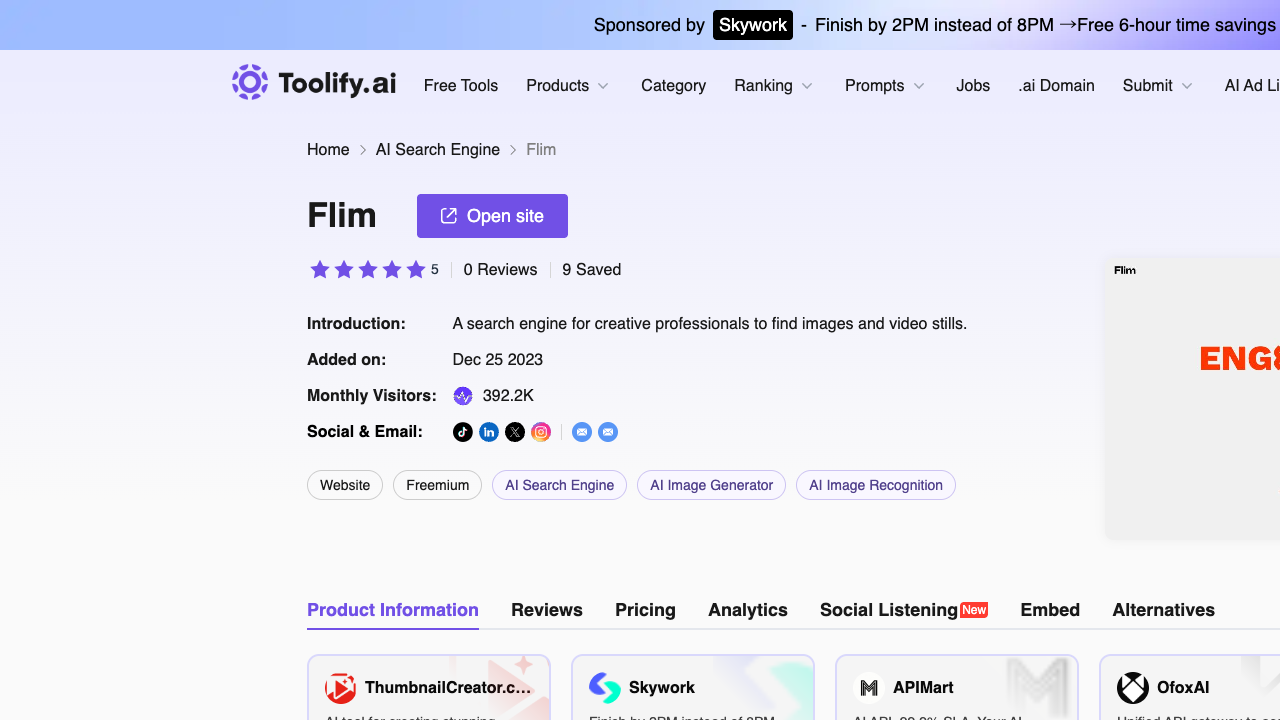Switch to the Product Information tab
1280x720 pixels.
(x=393, y=610)
